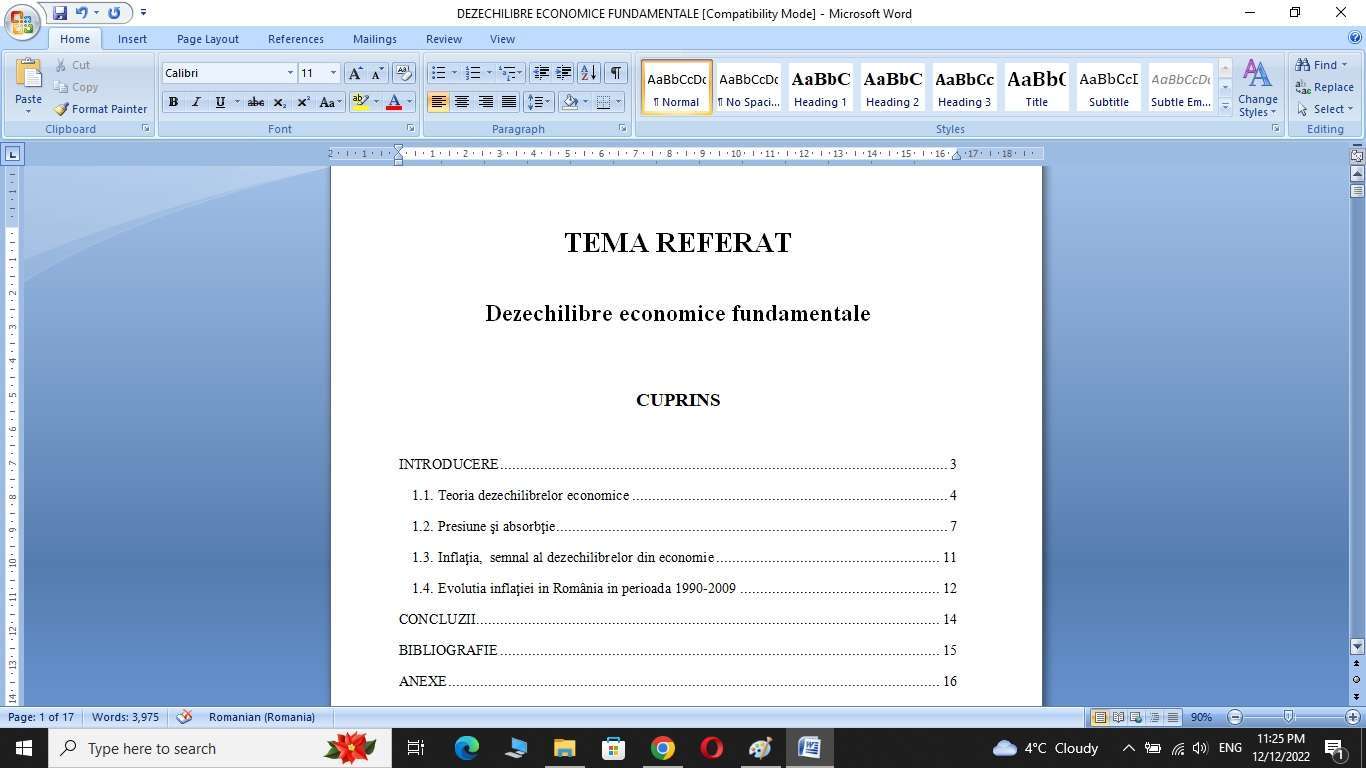Open Google Chrome from the taskbar
The width and height of the screenshot is (1366, 768).
click(x=660, y=748)
